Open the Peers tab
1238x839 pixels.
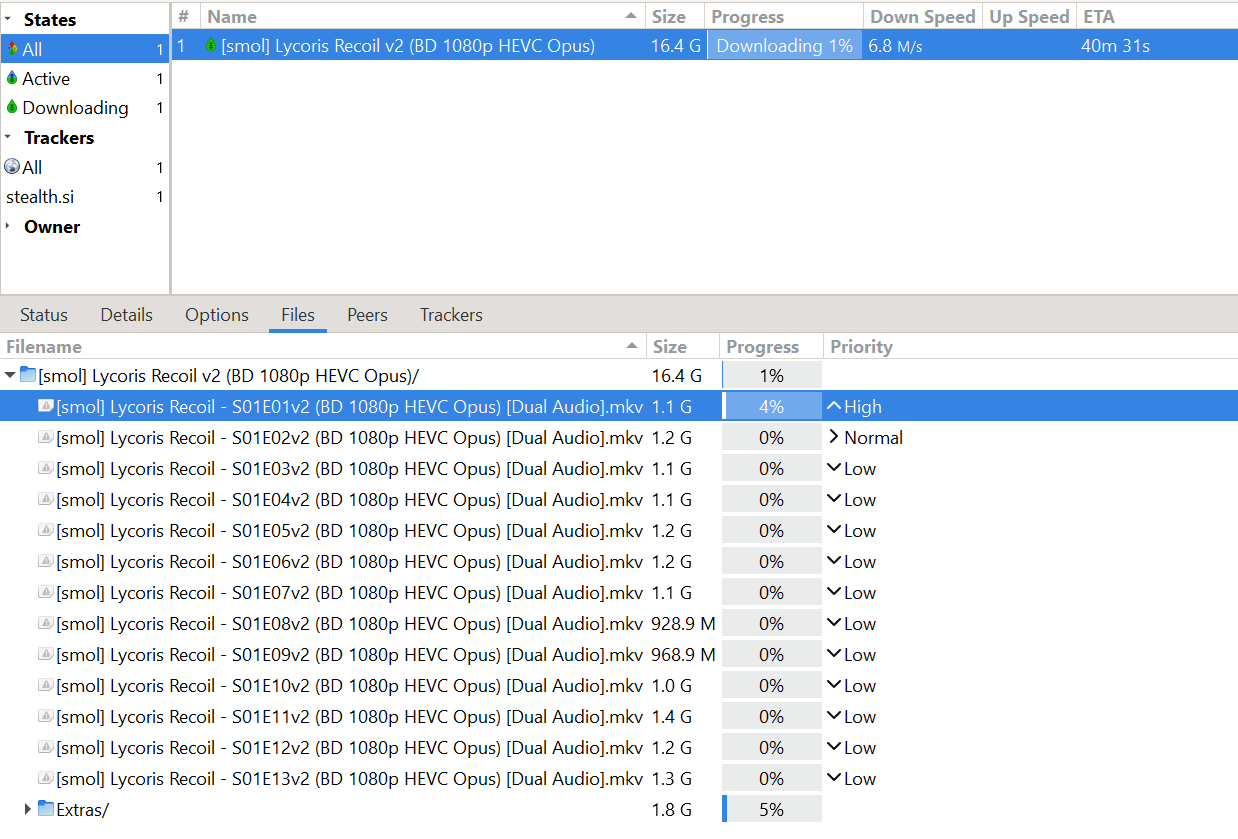pos(367,314)
